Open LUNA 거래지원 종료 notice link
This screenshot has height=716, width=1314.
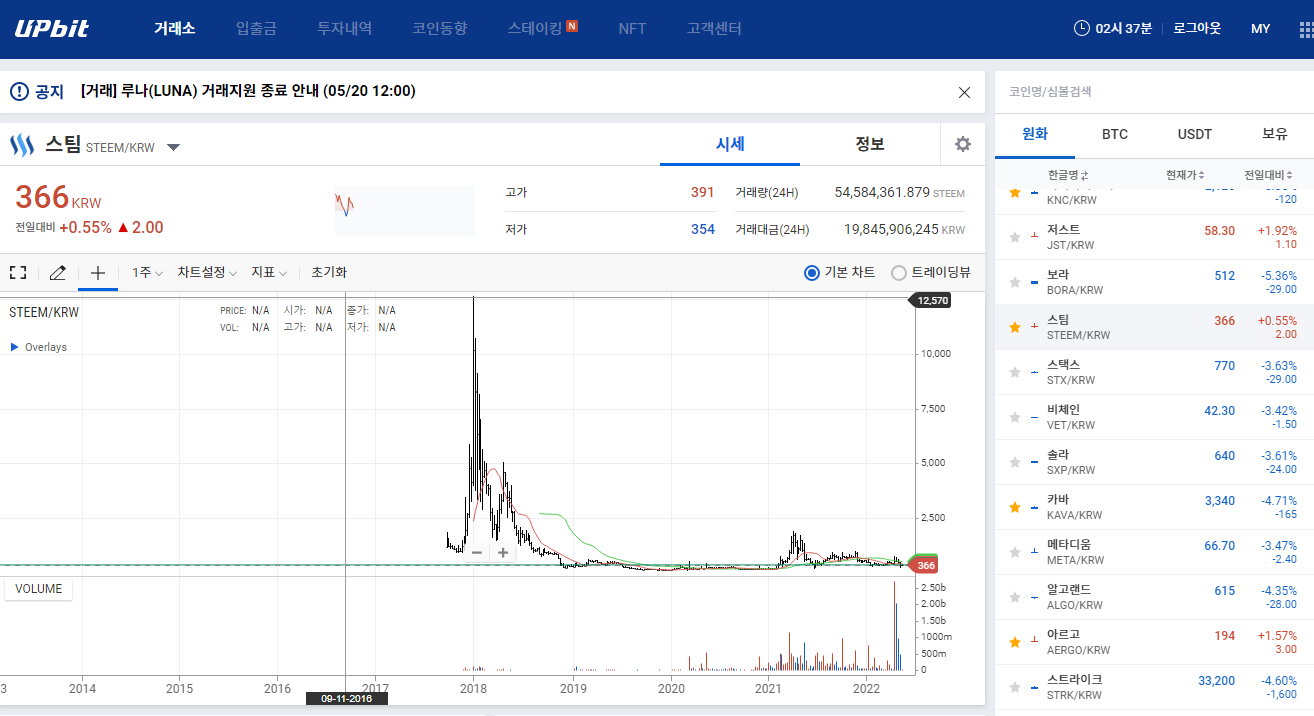[248, 91]
